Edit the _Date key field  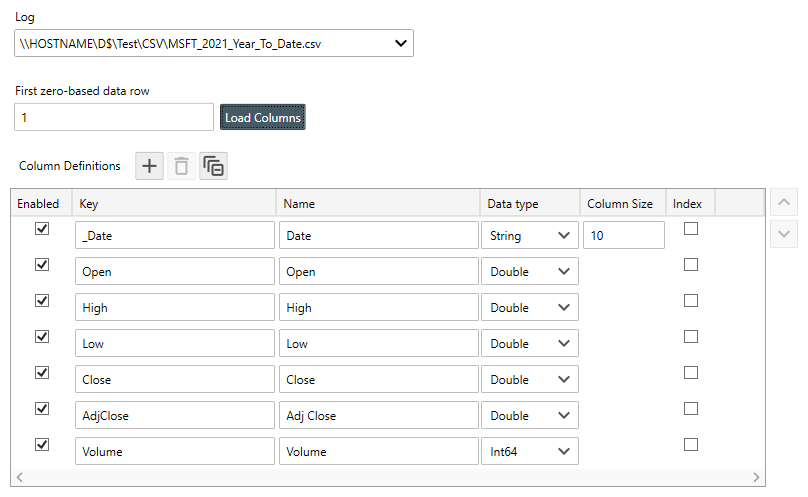click(x=175, y=236)
